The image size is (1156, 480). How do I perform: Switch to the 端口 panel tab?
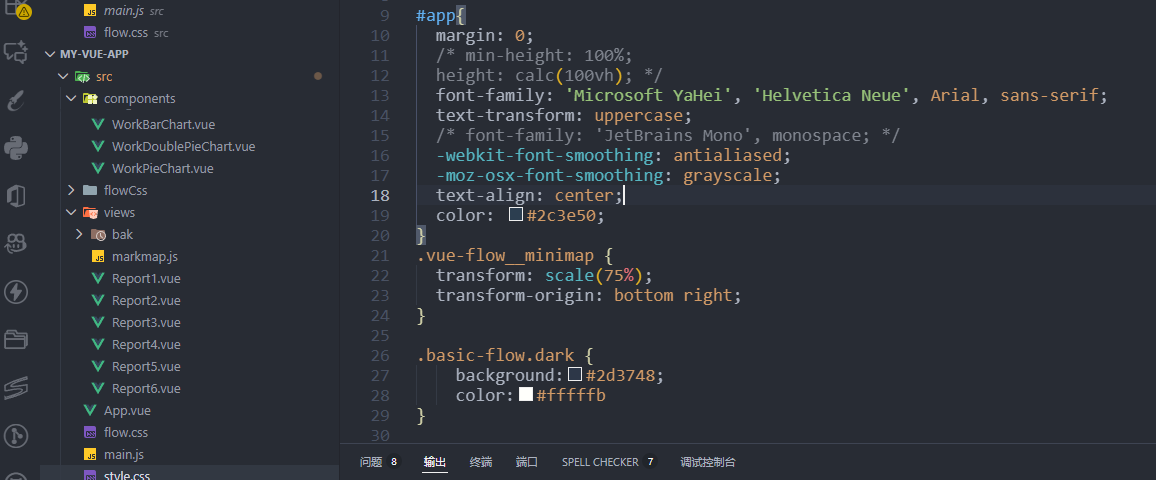coord(526,462)
